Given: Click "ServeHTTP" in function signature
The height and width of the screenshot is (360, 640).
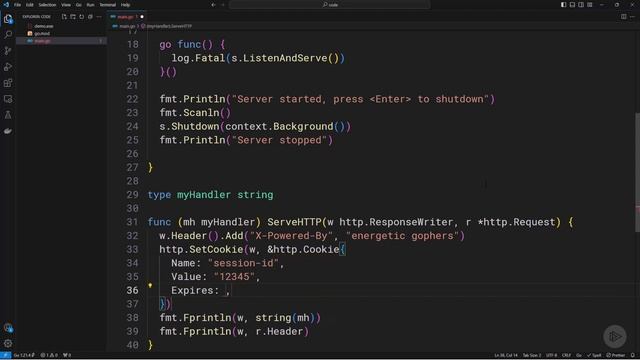Looking at the screenshot, I should click(294, 222).
